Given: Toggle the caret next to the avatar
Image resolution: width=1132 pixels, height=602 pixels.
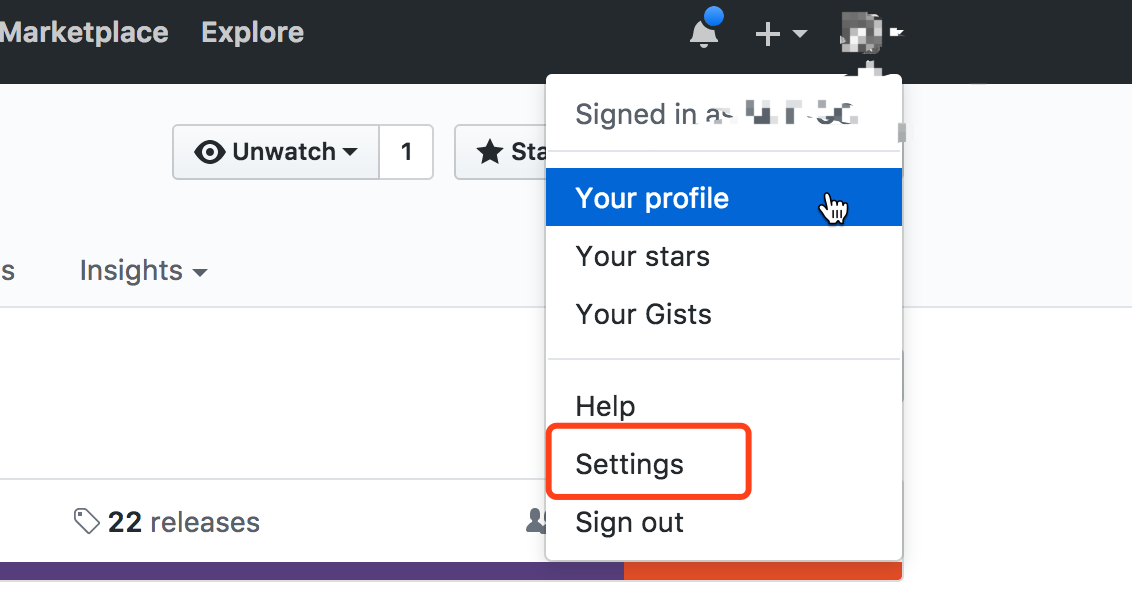Looking at the screenshot, I should pyautogui.click(x=896, y=33).
